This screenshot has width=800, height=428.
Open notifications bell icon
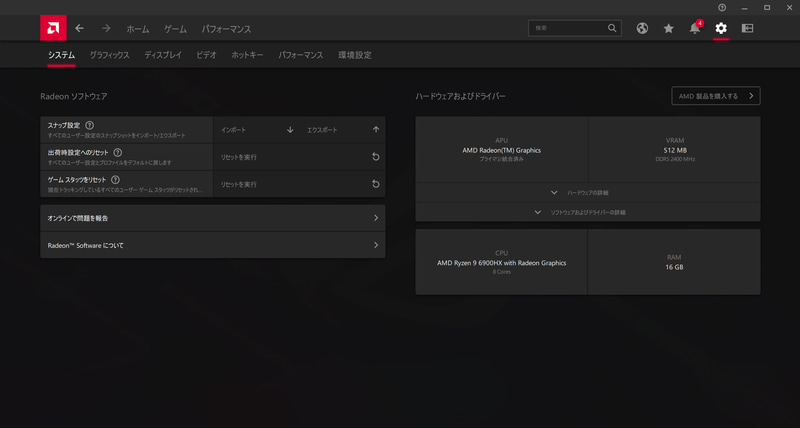[695, 29]
